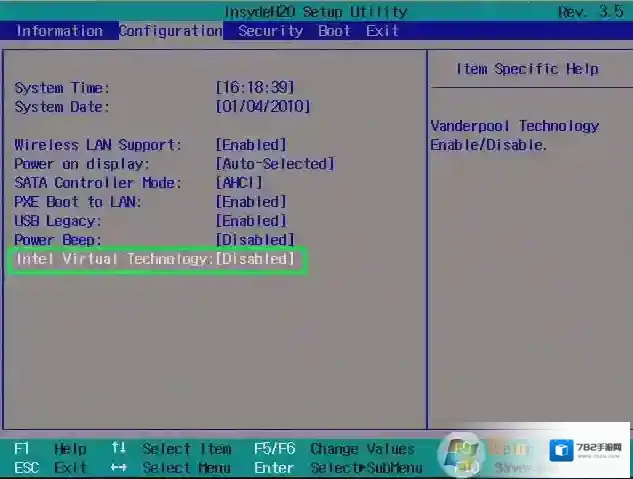Image resolution: width=633 pixels, height=479 pixels.
Task: Click the Rev. 3.5 version text
Action: 591,12
